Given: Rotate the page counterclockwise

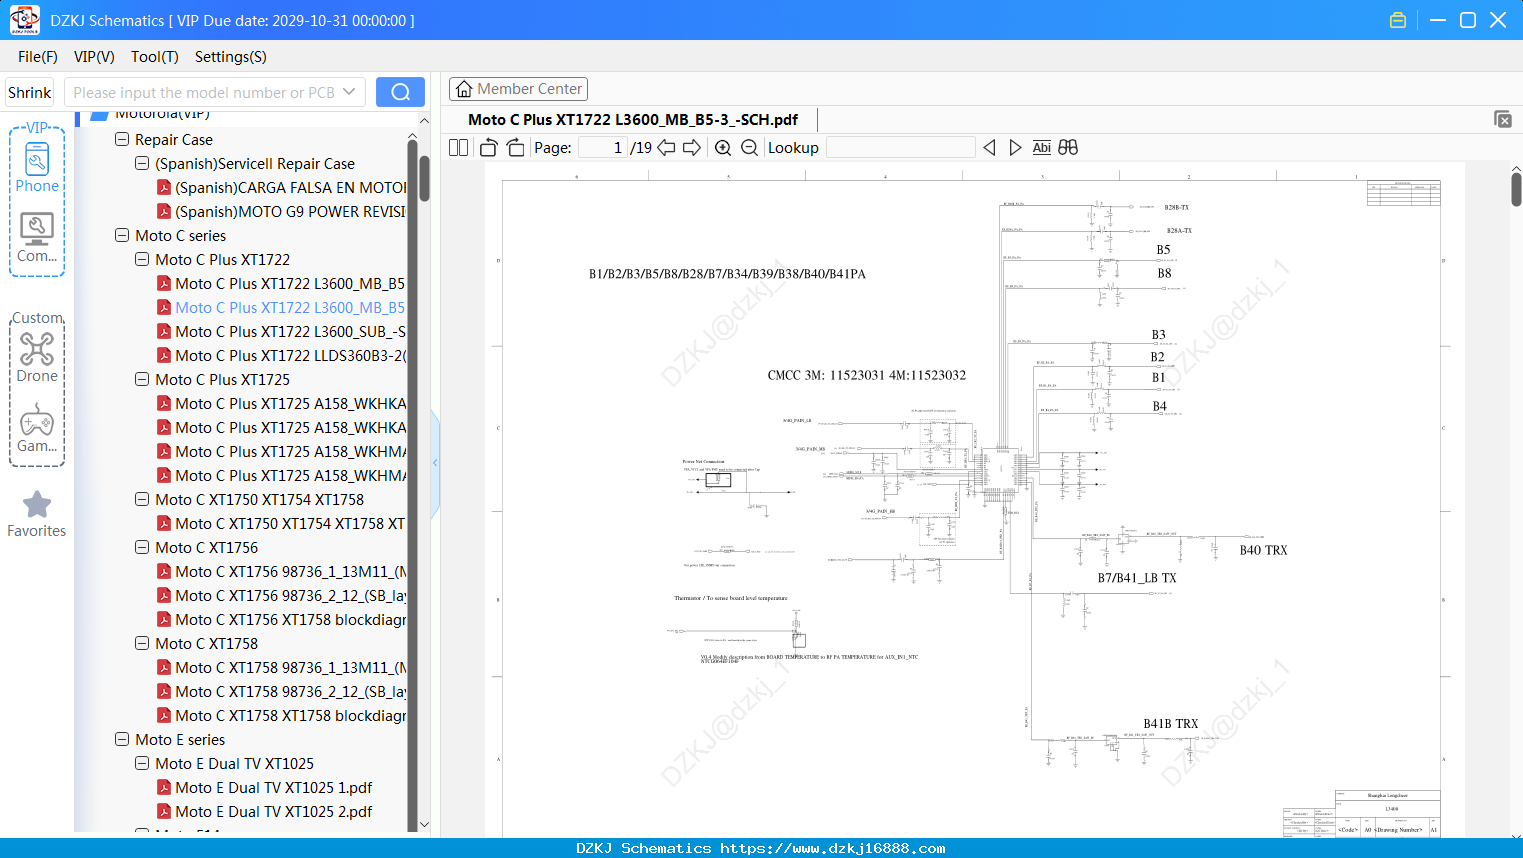Looking at the screenshot, I should pos(488,148).
